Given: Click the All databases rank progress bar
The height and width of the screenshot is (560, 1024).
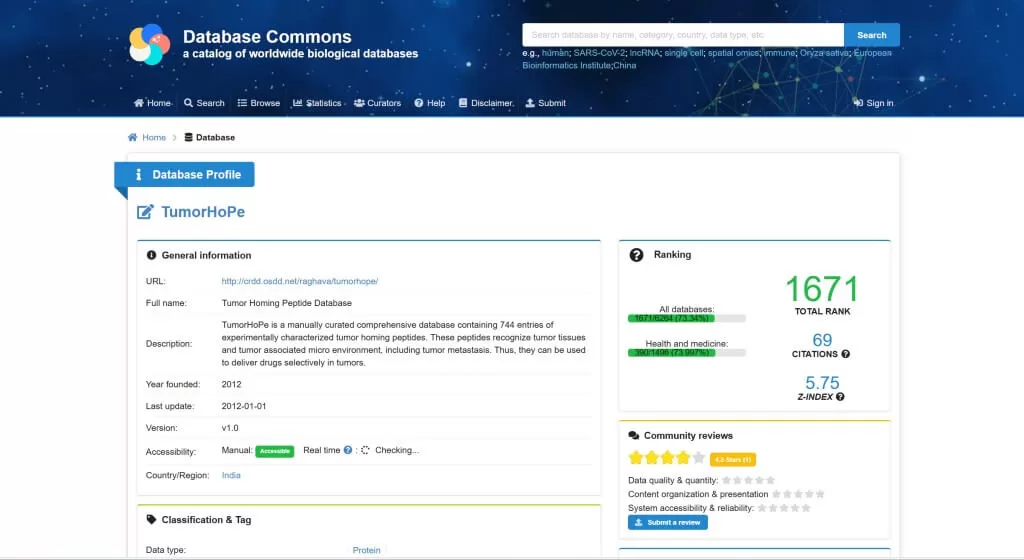Looking at the screenshot, I should click(686, 319).
